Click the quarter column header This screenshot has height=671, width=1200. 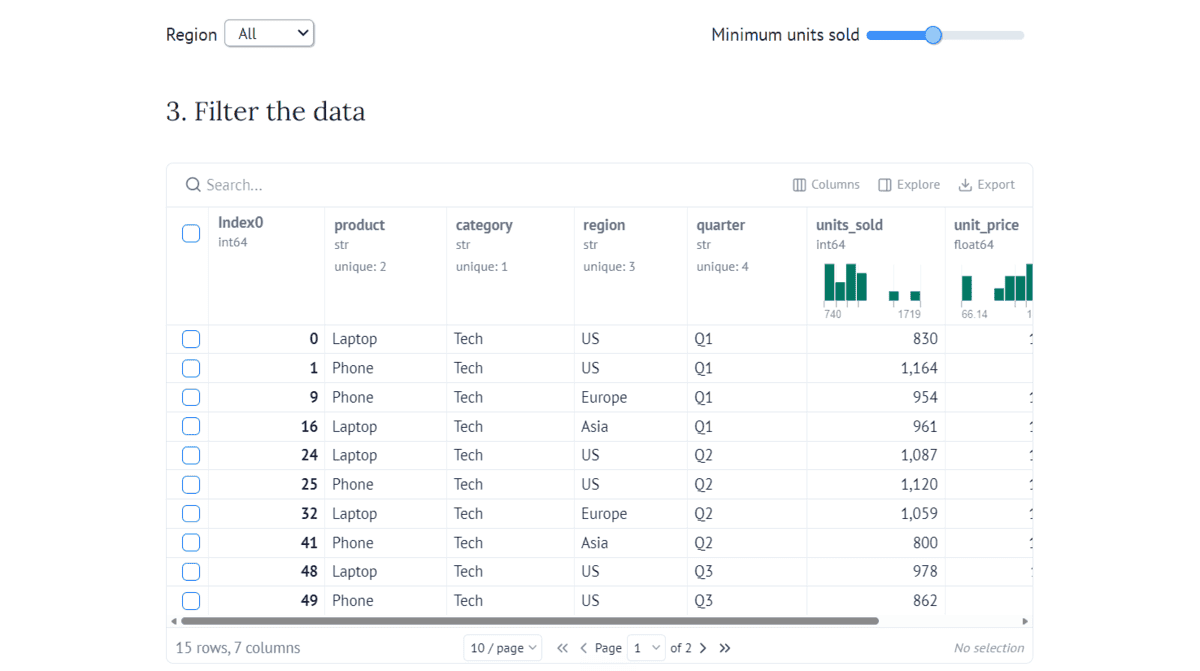pyautogui.click(x=721, y=225)
